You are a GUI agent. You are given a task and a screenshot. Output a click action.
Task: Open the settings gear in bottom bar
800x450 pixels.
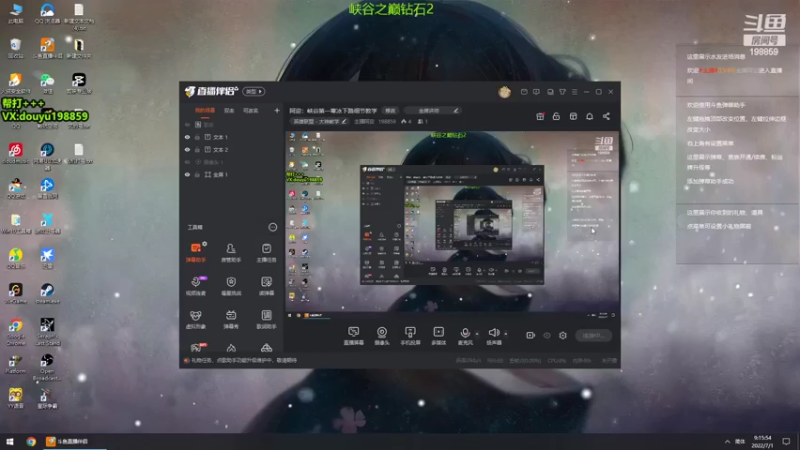click(x=563, y=335)
